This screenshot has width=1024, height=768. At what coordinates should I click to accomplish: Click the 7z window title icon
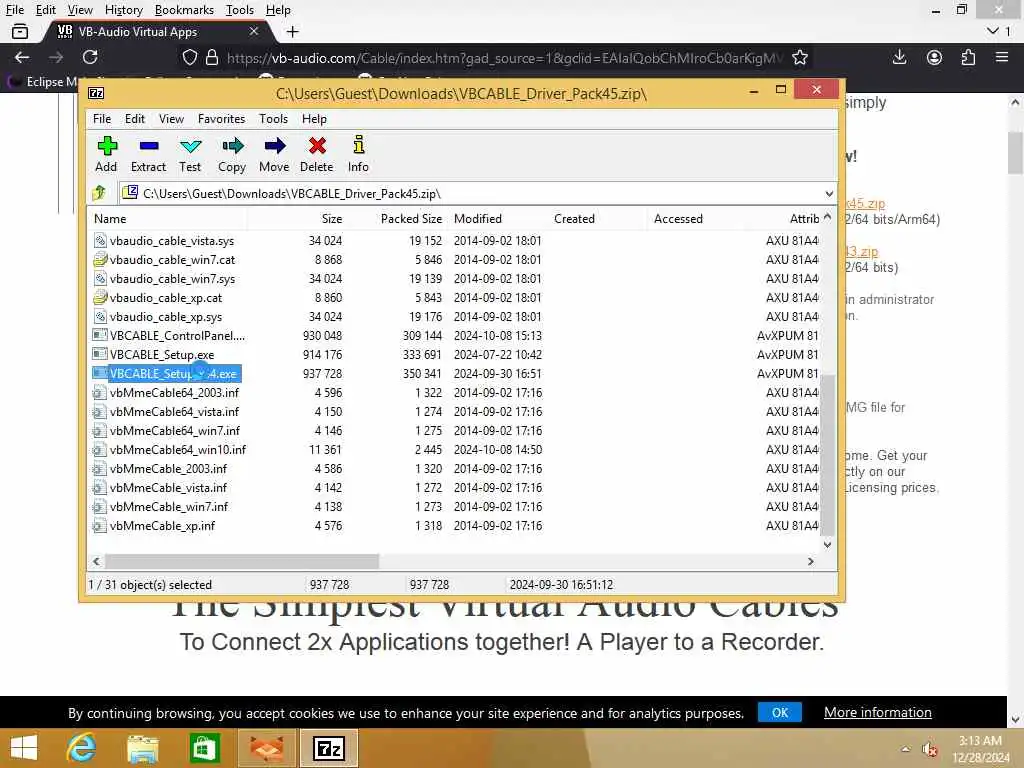[x=96, y=93]
